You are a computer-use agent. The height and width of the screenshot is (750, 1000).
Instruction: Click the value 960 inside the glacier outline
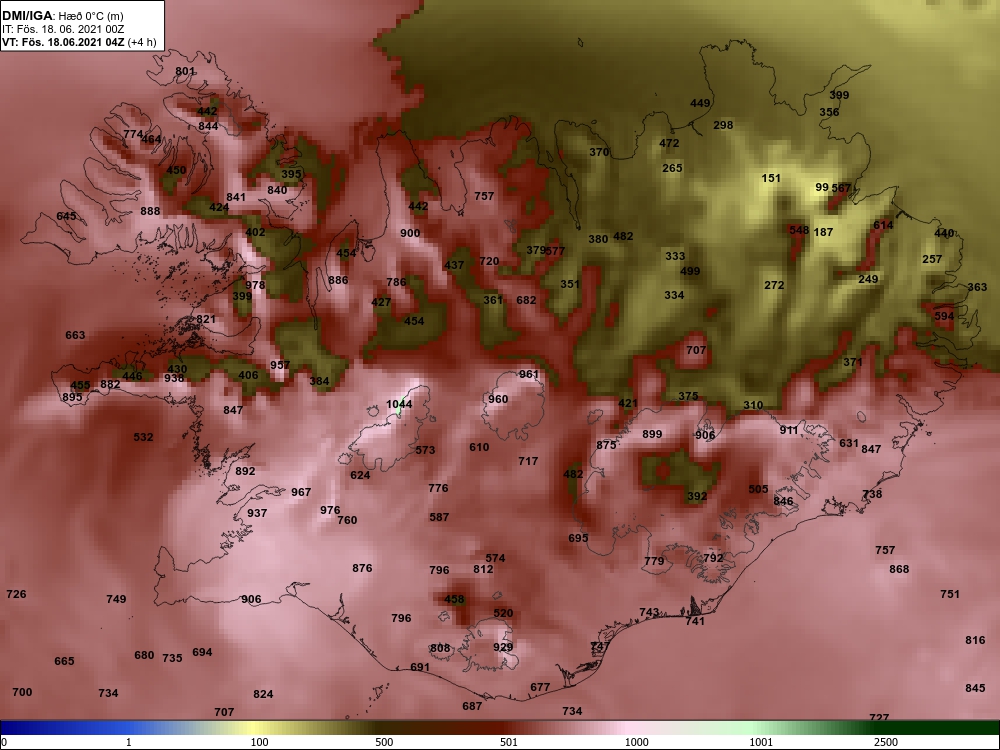[x=498, y=399]
